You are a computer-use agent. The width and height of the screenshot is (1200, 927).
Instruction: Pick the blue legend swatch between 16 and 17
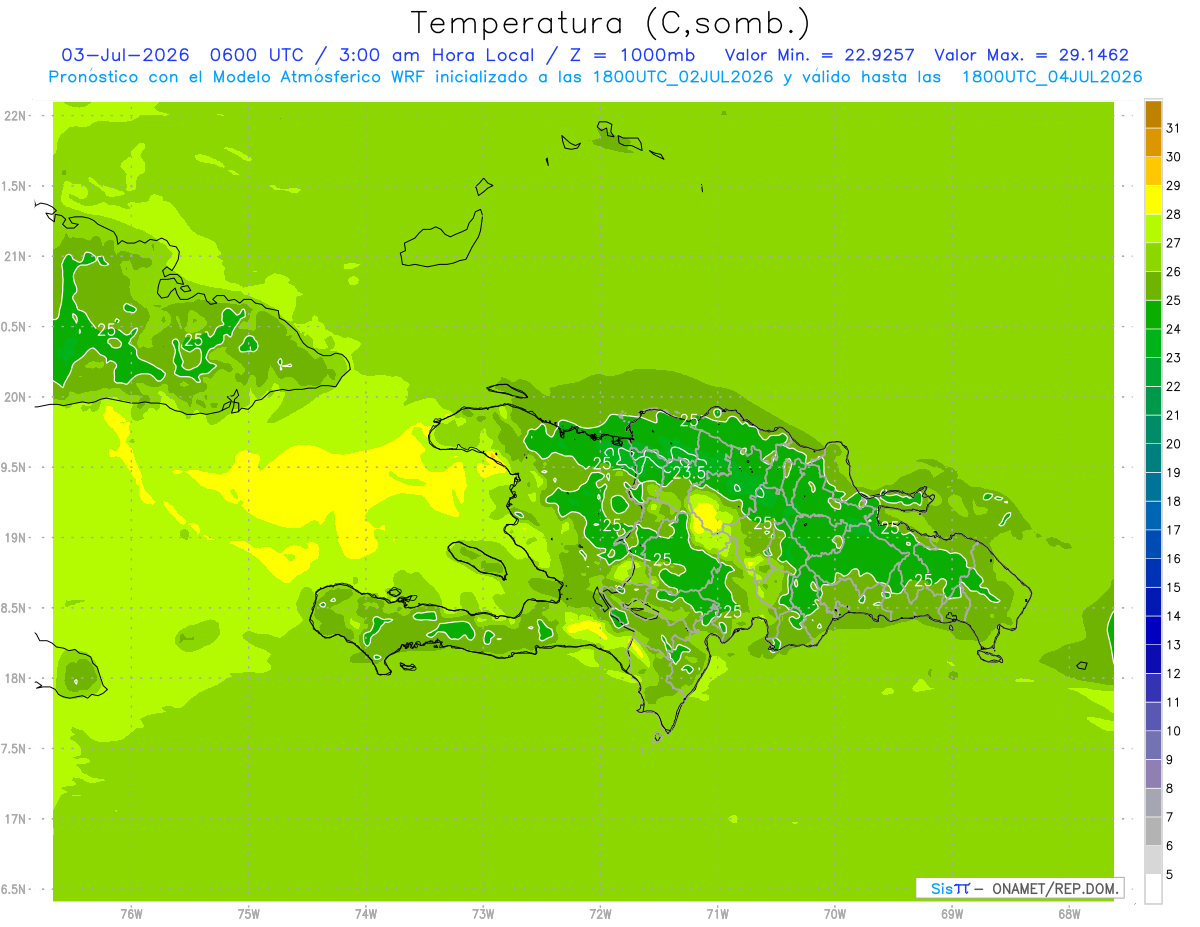(1154, 545)
